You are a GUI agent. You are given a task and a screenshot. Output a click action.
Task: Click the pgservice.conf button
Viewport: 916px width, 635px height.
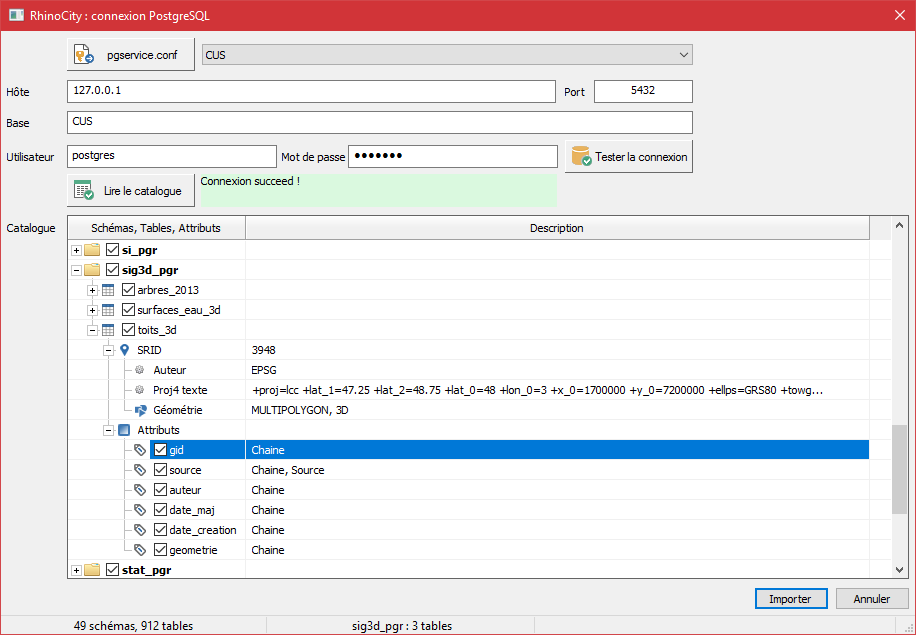tap(131, 55)
